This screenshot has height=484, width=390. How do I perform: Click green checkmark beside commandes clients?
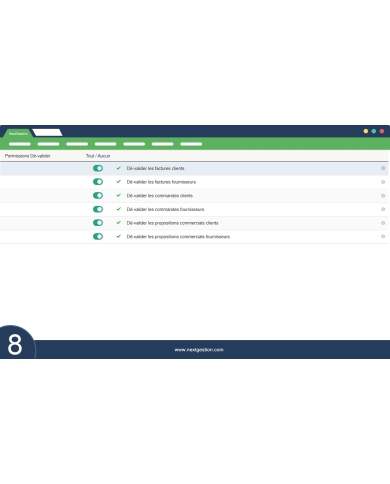point(119,195)
